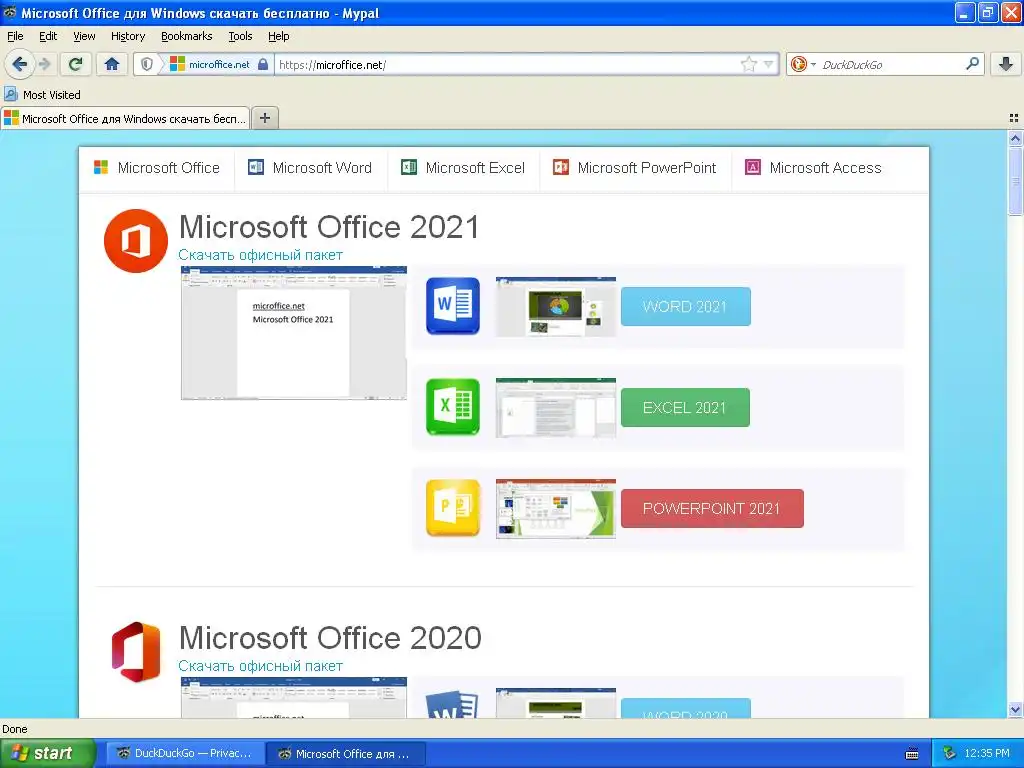Open the History menu

click(127, 36)
